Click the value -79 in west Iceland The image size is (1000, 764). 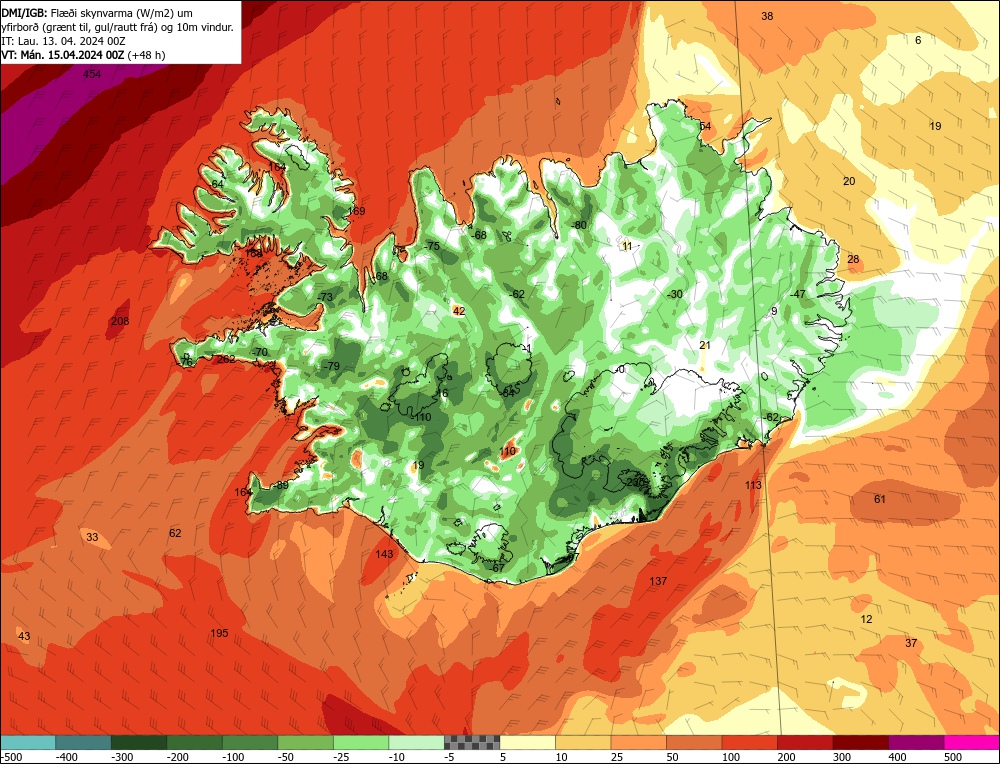331,366
